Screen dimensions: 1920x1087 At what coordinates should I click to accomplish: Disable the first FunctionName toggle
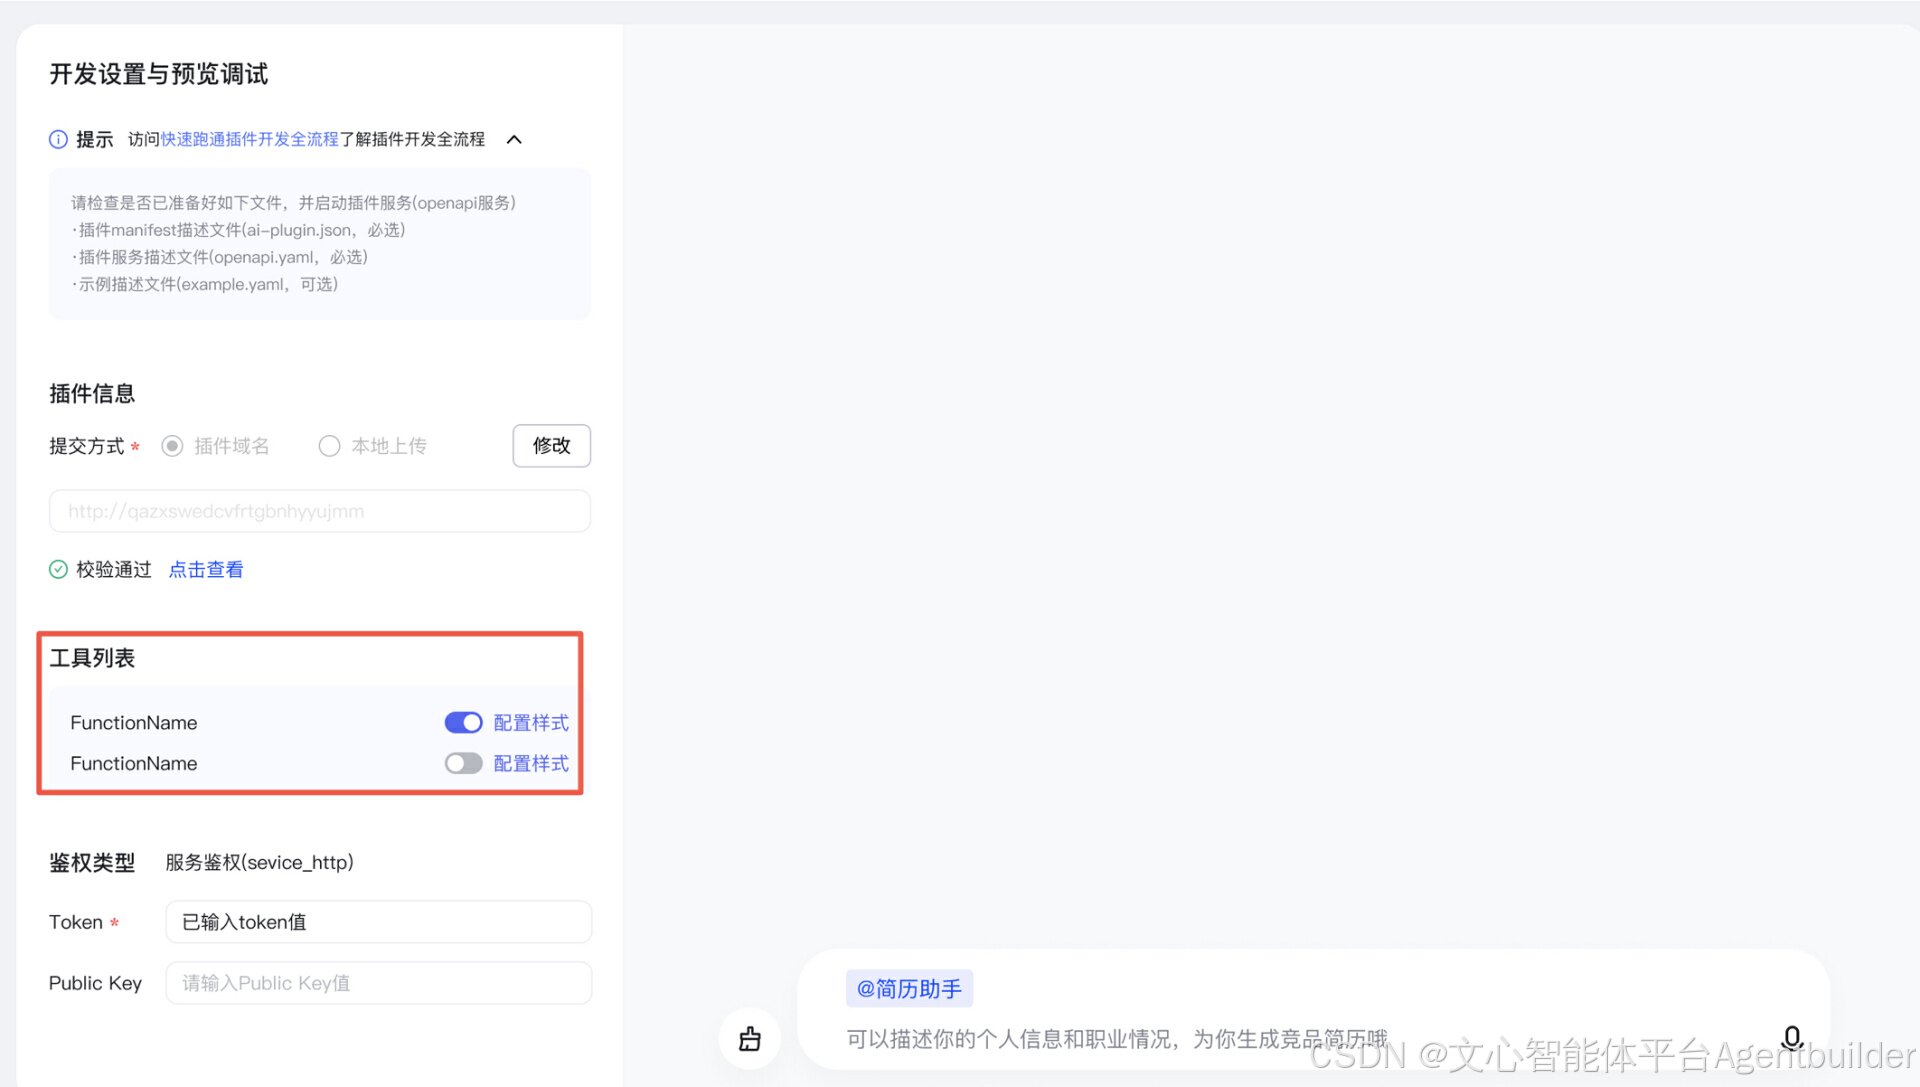[463, 722]
